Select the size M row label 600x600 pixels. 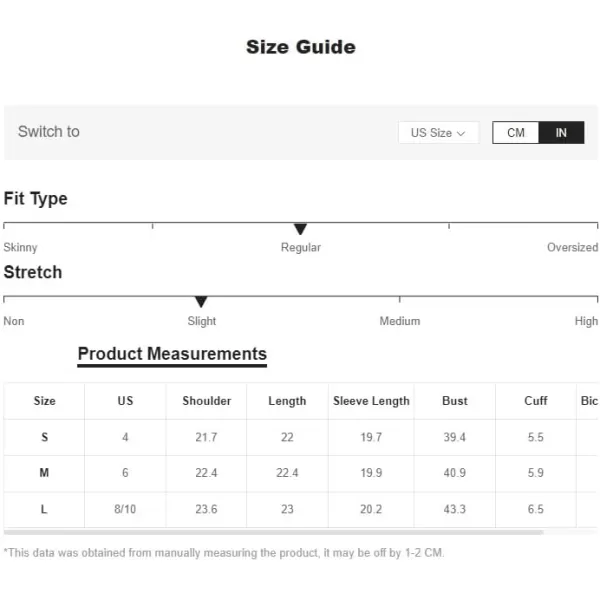(44, 473)
